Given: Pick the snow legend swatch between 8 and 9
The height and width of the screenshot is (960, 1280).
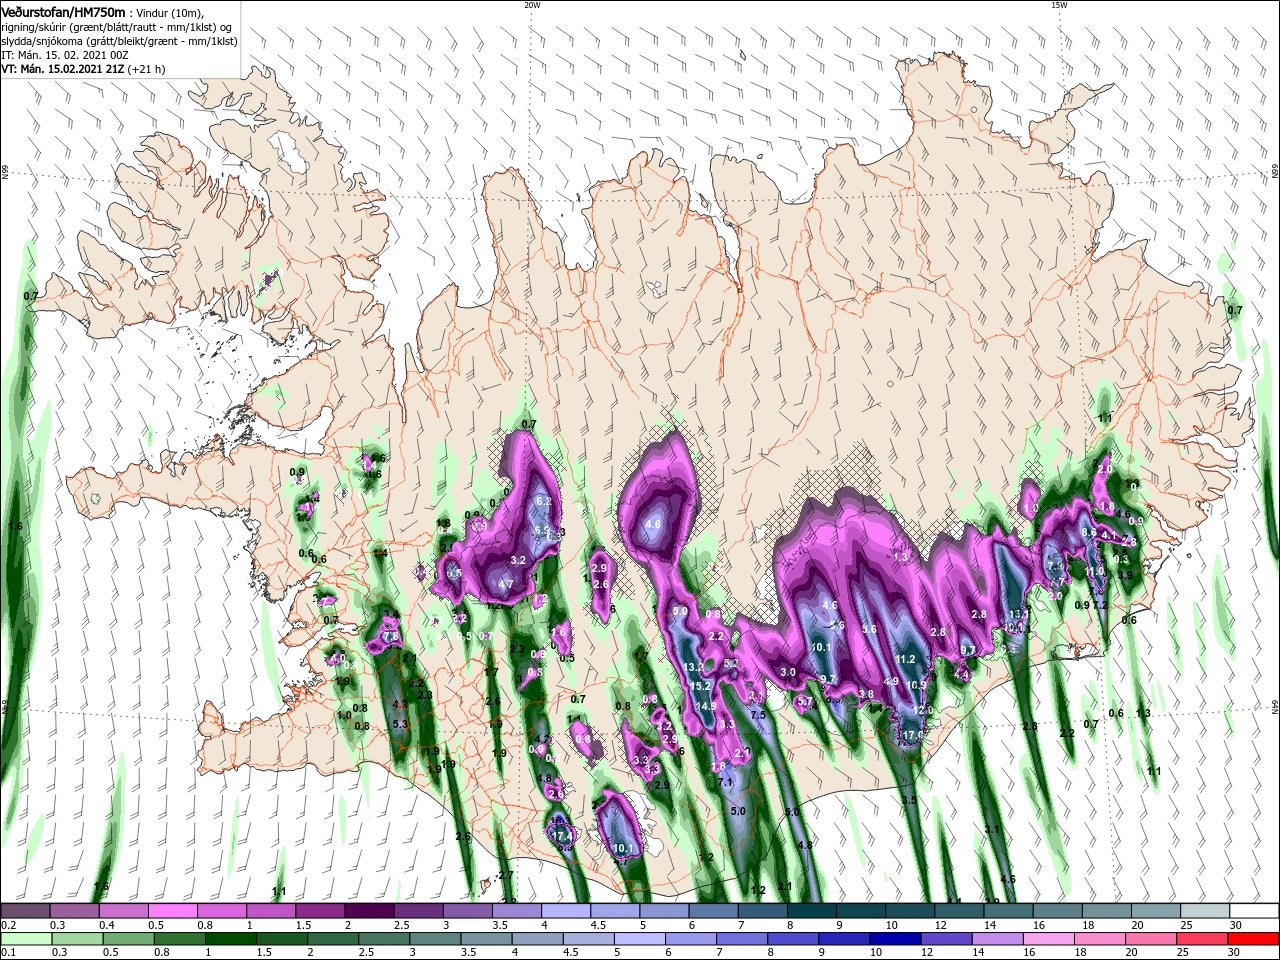Looking at the screenshot, I should click(x=812, y=911).
